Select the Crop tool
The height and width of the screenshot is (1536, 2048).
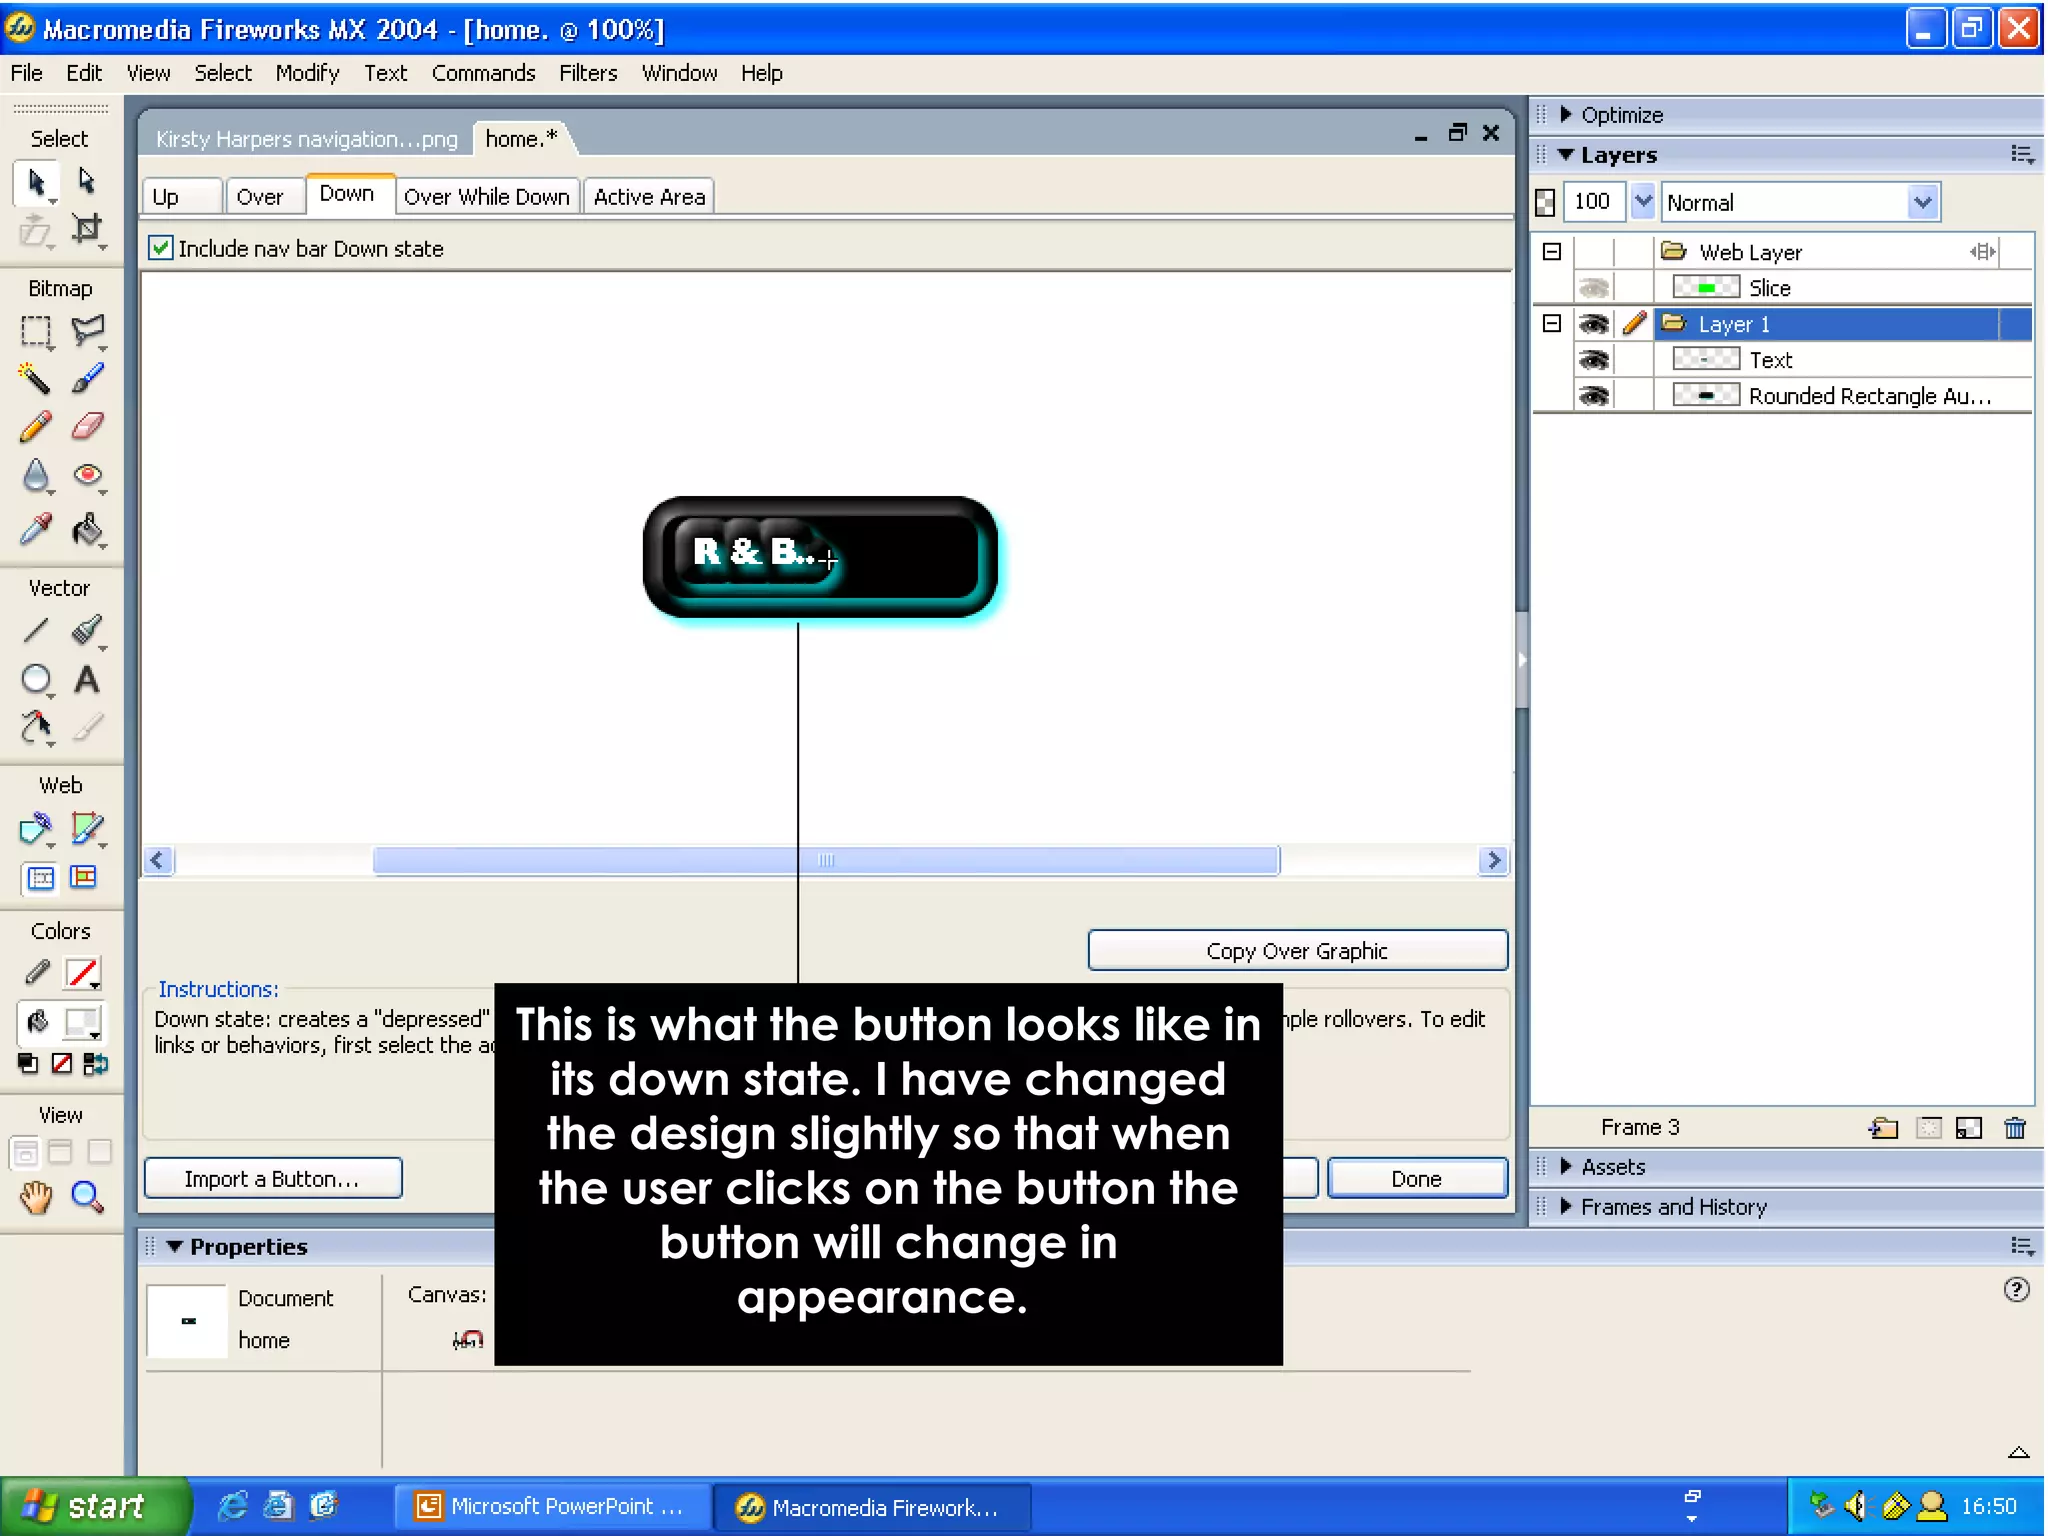(87, 229)
